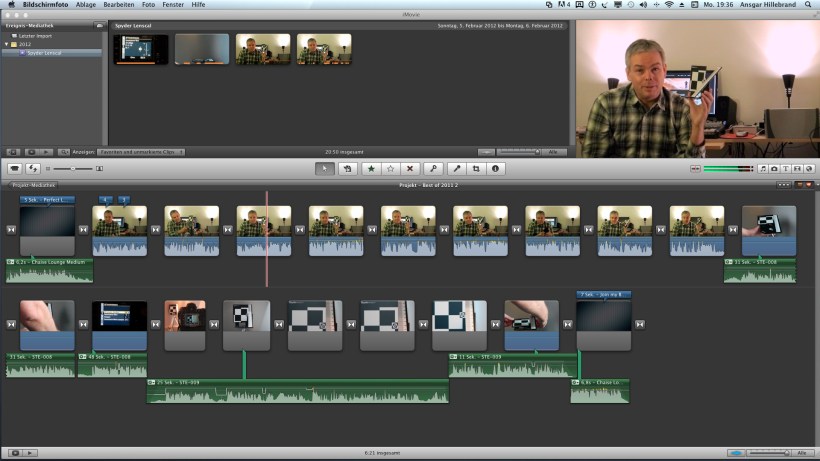Image resolution: width=820 pixels, height=461 pixels.
Task: Open the voiceover microphone tool
Action: (457, 168)
